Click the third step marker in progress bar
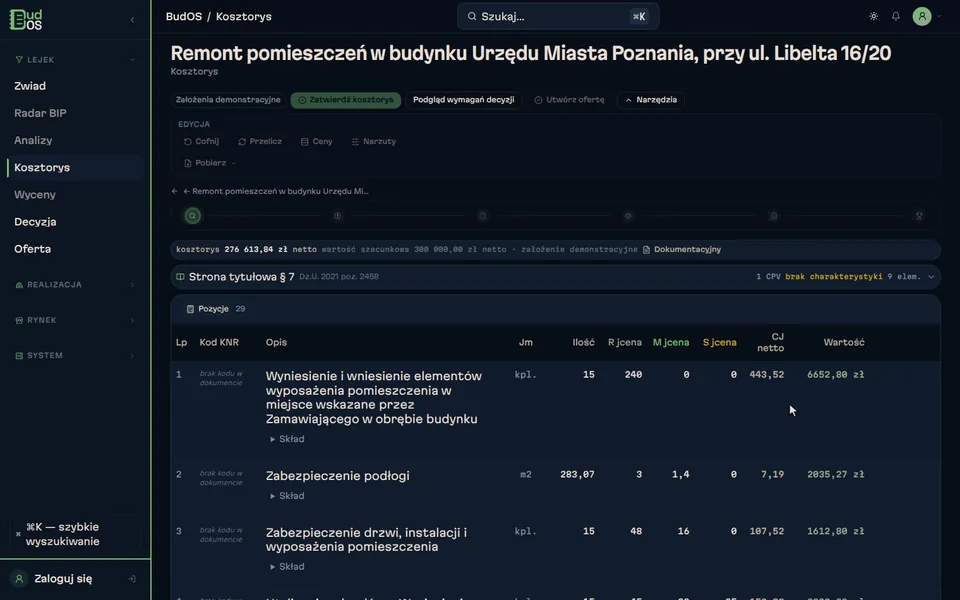The height and width of the screenshot is (600, 960). click(x=482, y=216)
